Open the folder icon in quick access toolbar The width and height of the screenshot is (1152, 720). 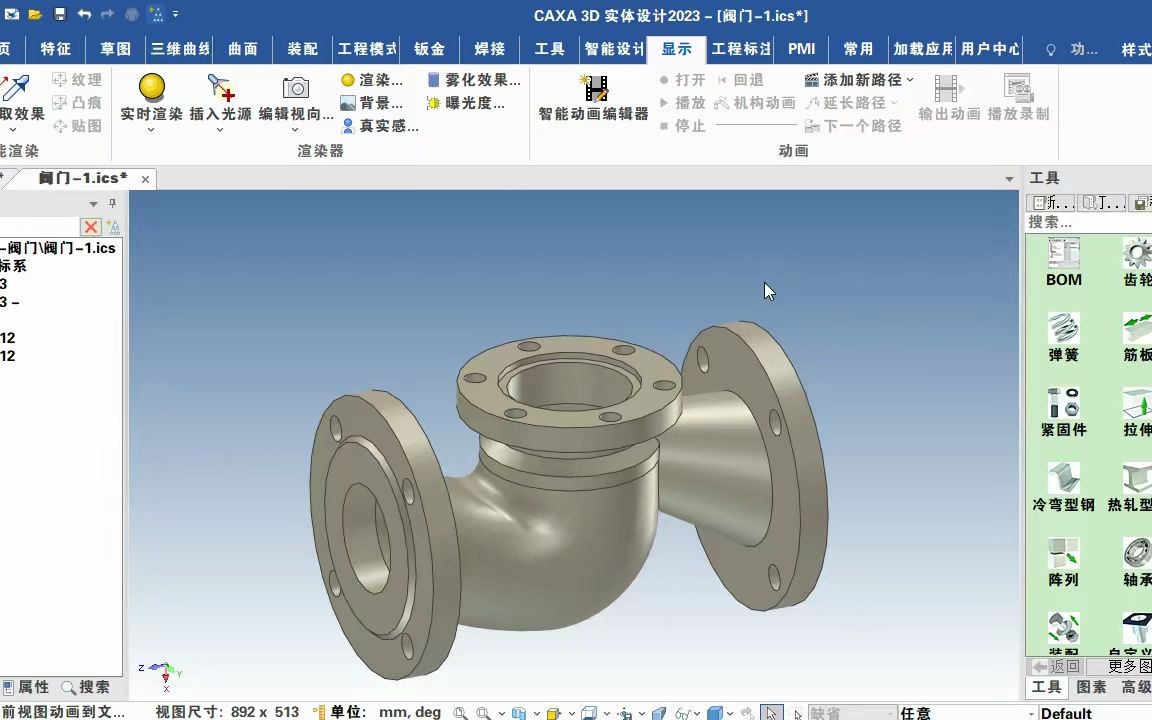pos(35,14)
